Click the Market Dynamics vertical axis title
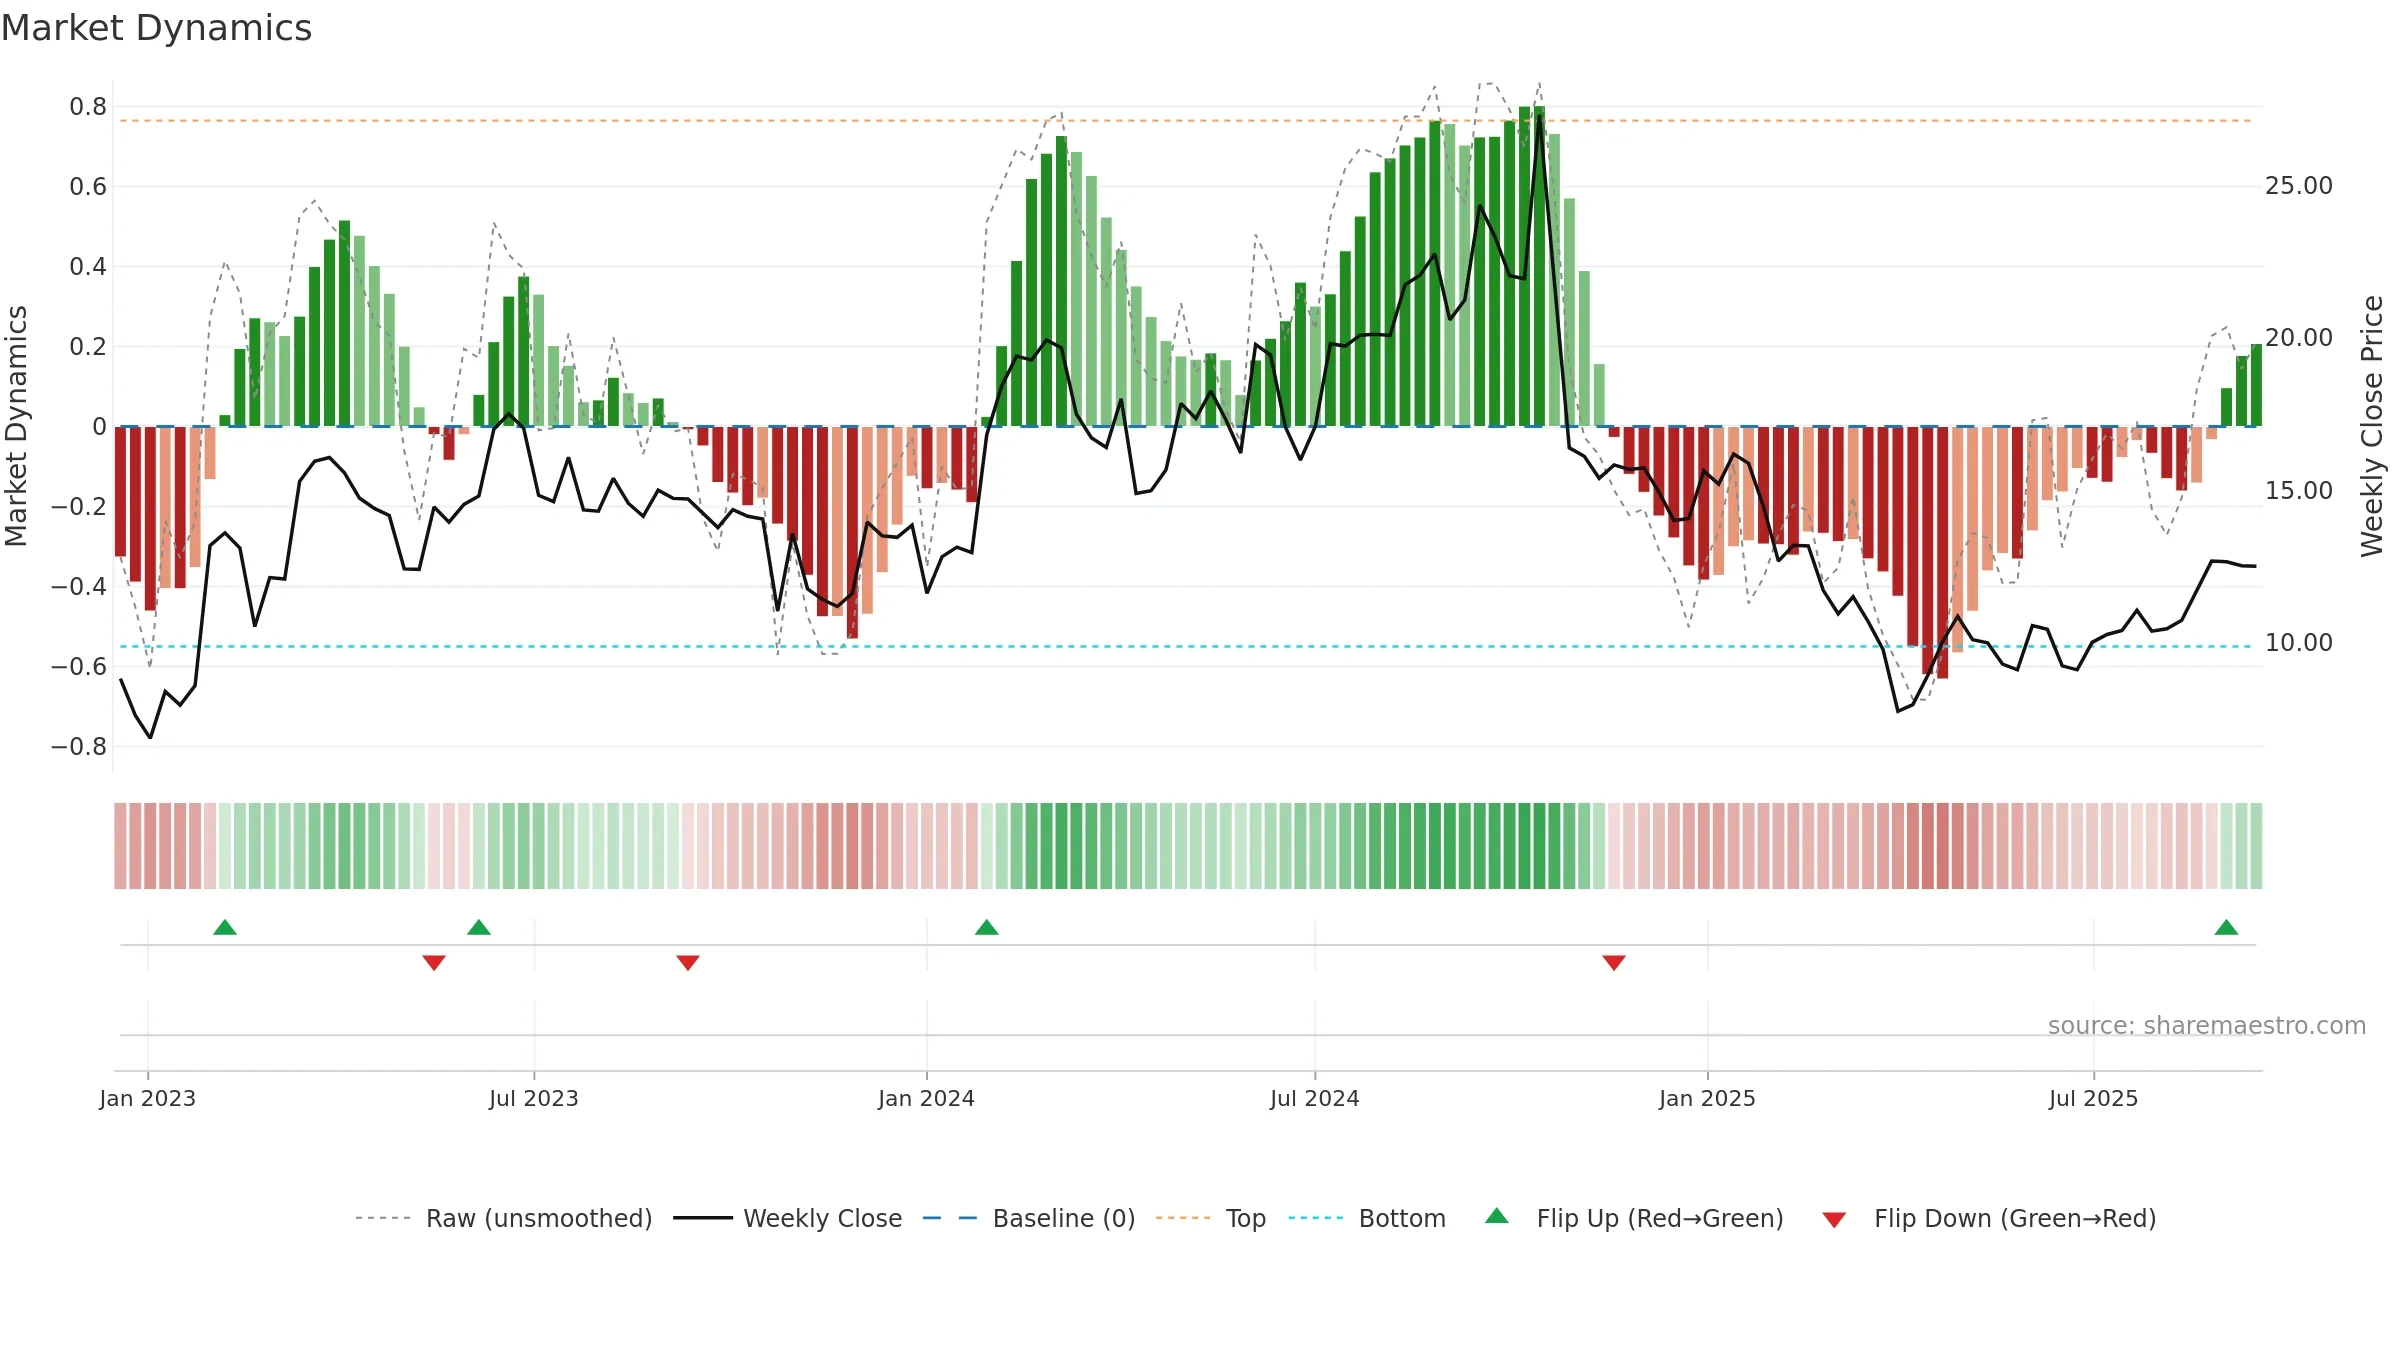2400x1350 pixels. 16,426
